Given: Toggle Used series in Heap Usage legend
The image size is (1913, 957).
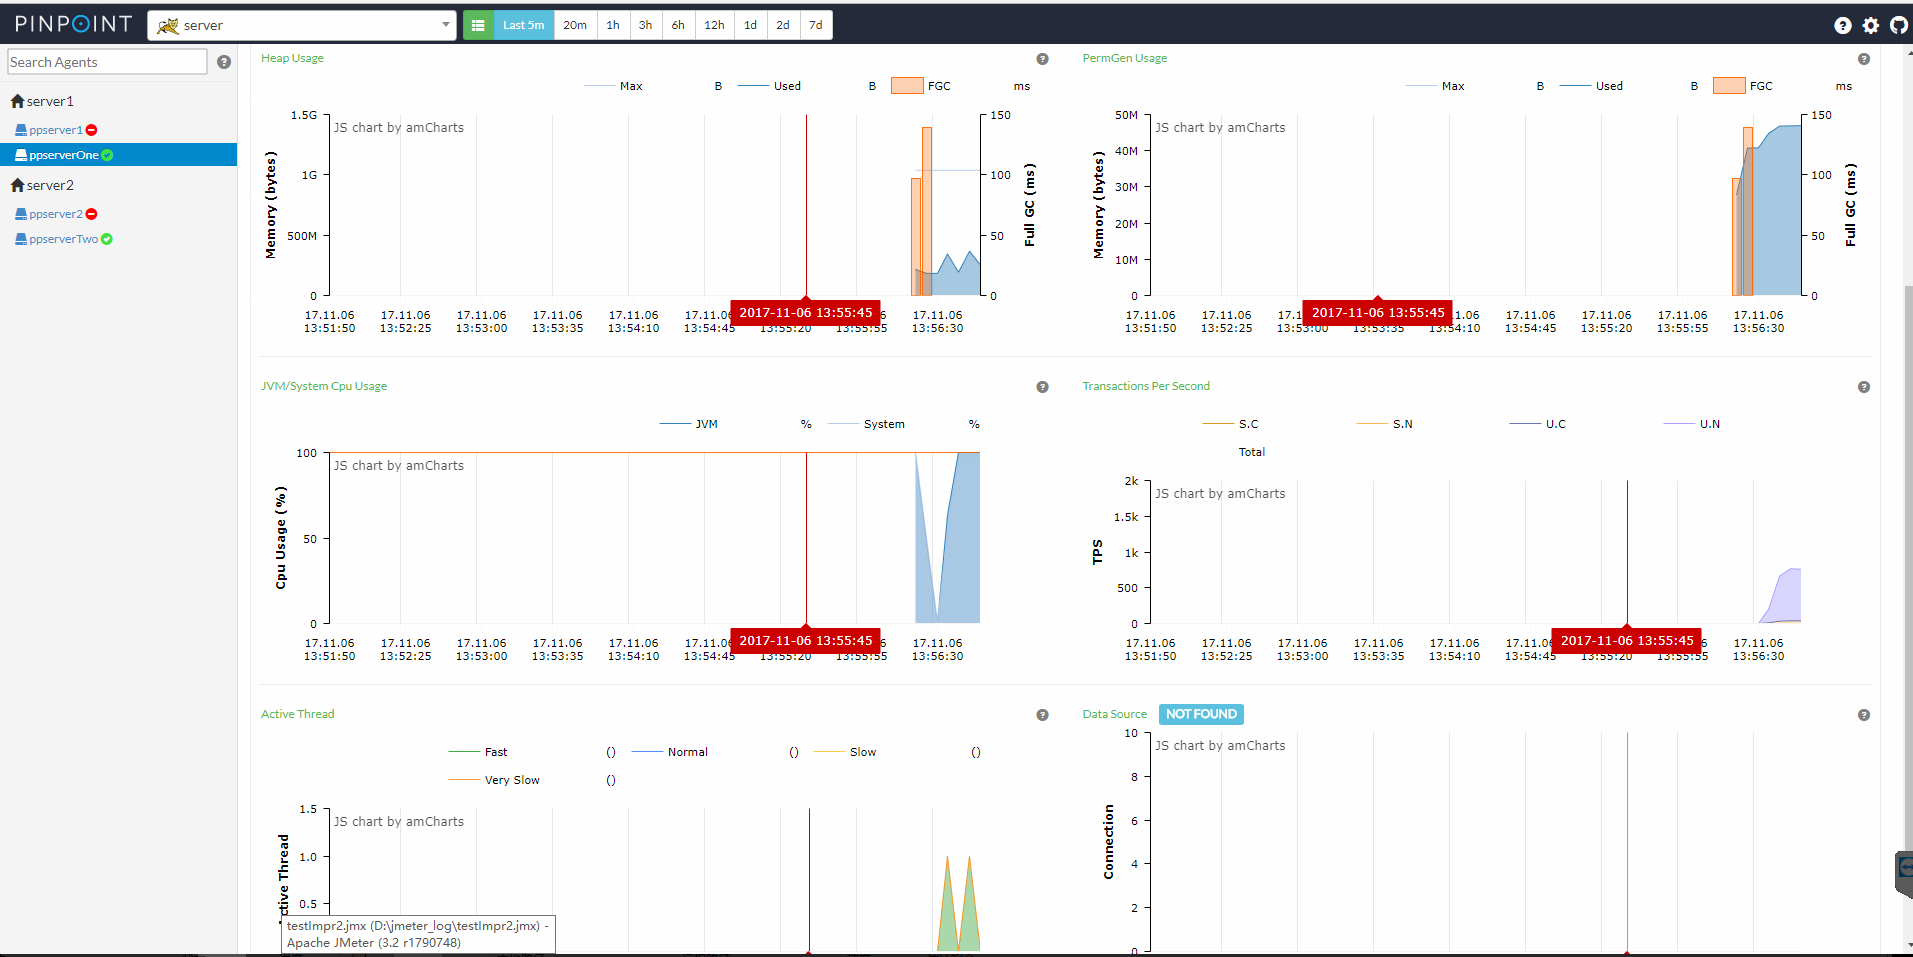Looking at the screenshot, I should (x=786, y=86).
